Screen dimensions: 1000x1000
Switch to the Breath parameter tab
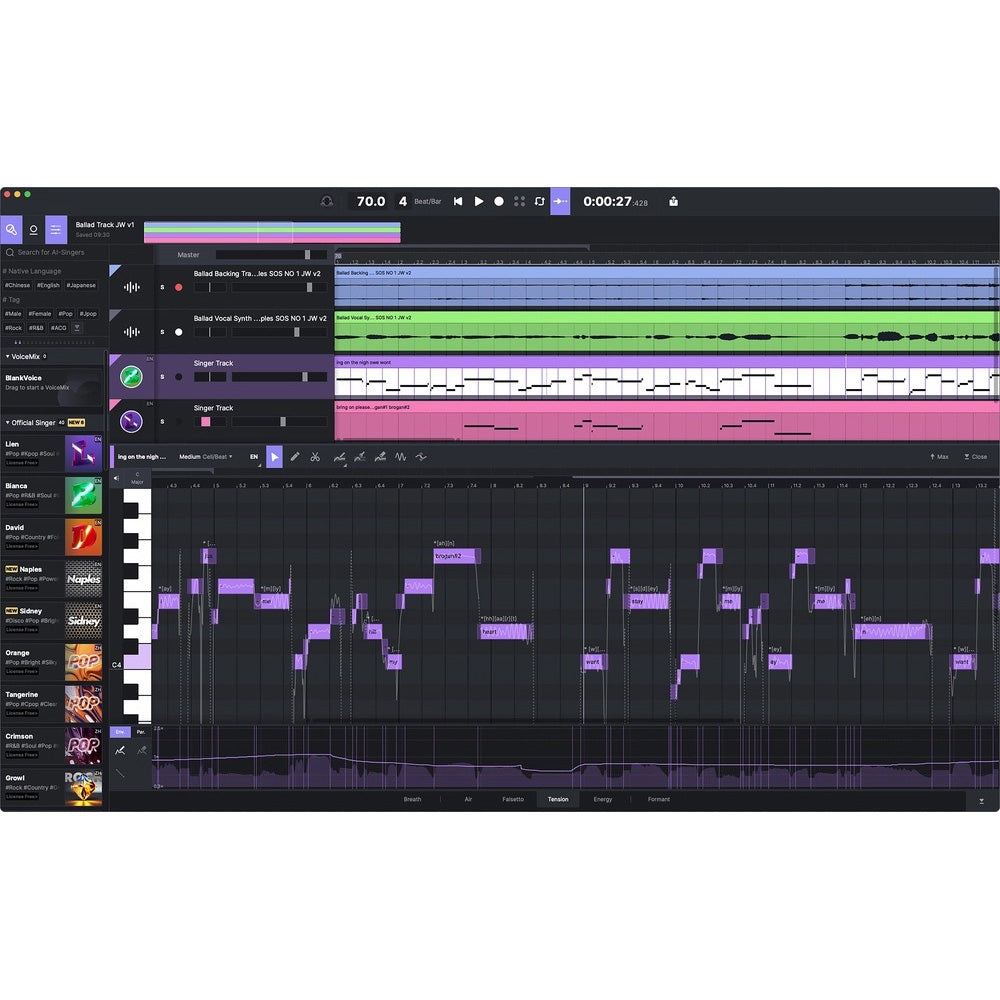coord(413,799)
